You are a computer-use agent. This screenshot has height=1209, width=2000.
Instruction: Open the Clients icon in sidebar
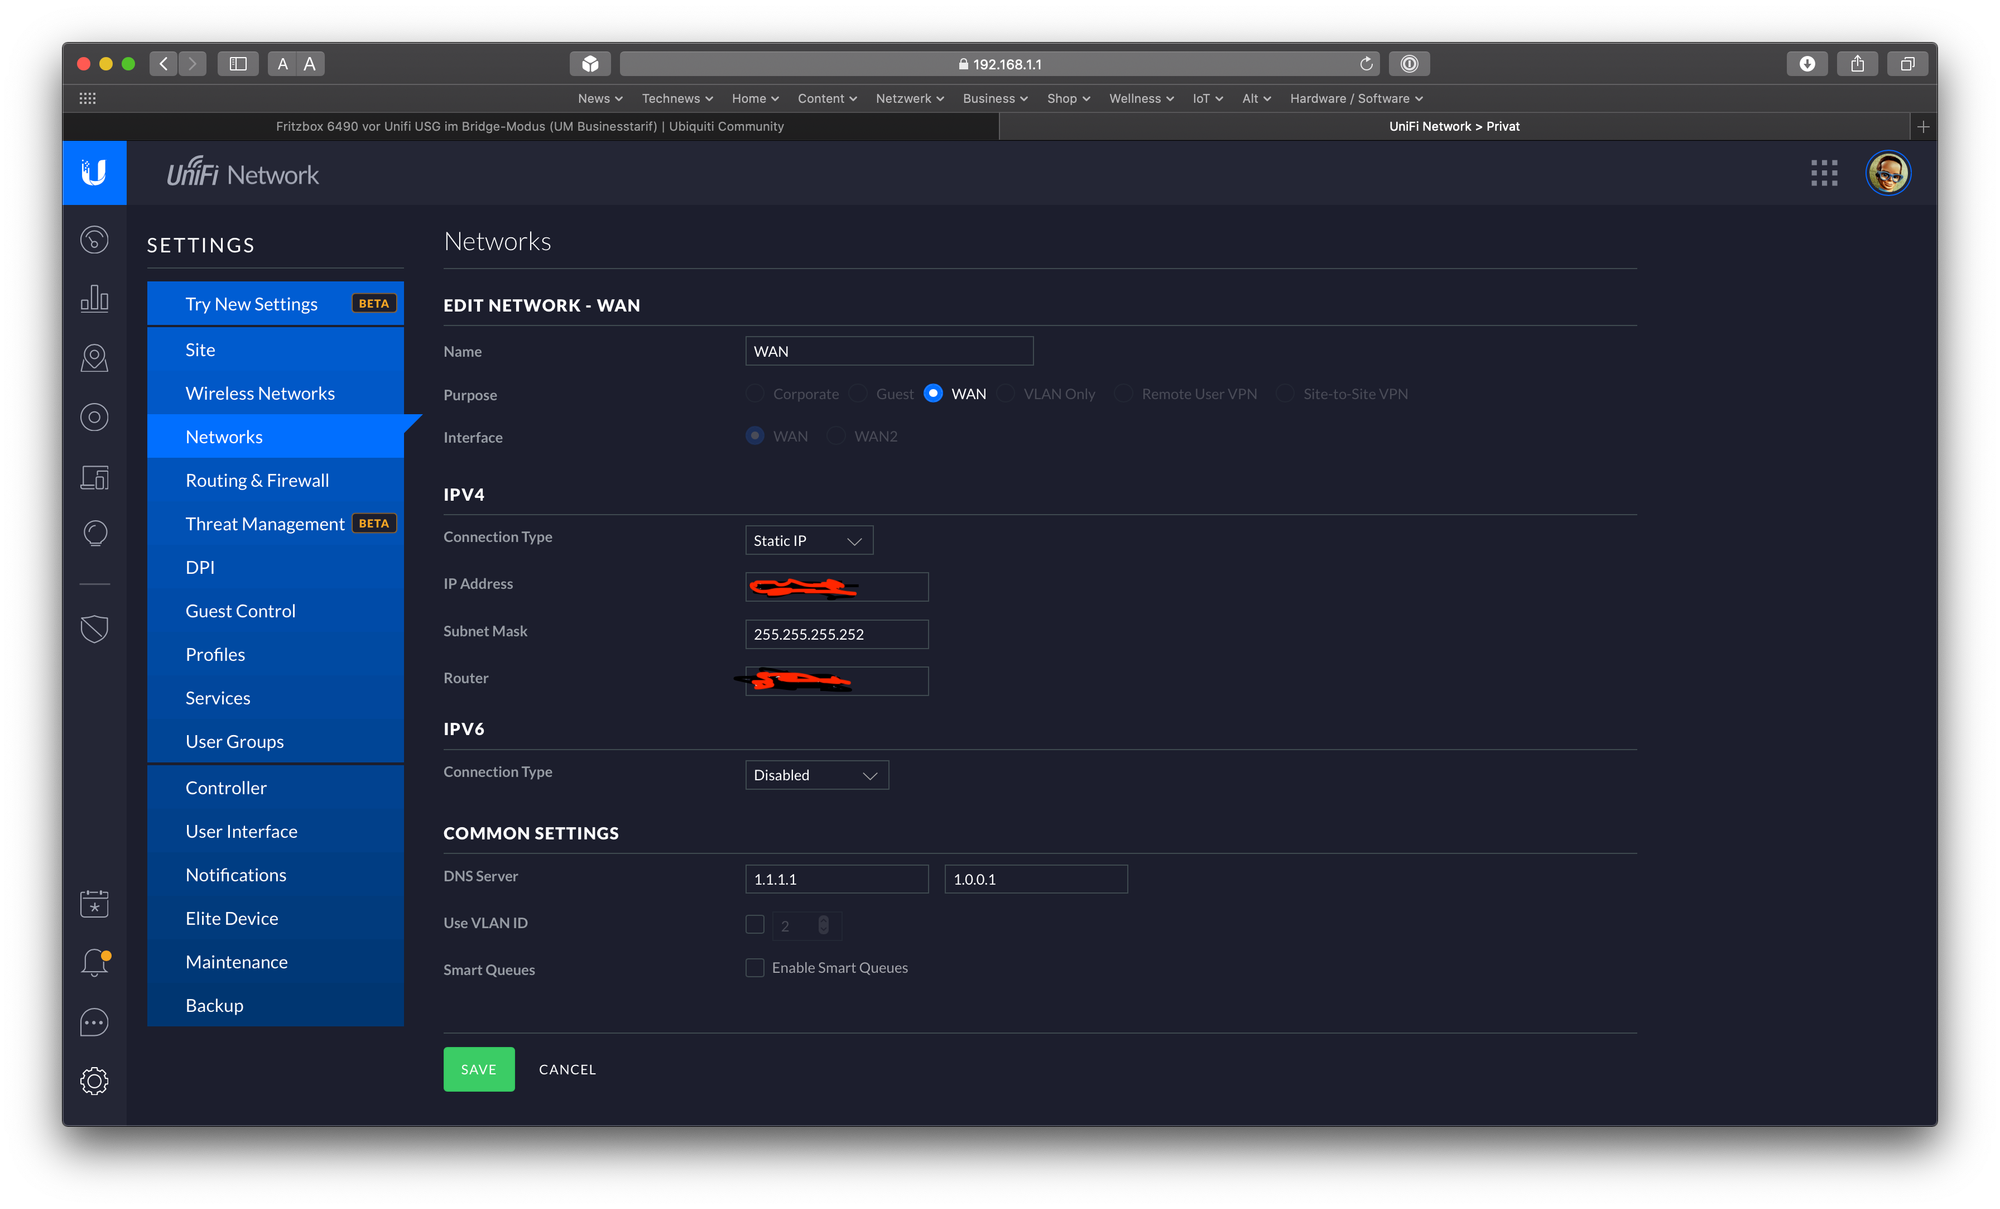94,477
